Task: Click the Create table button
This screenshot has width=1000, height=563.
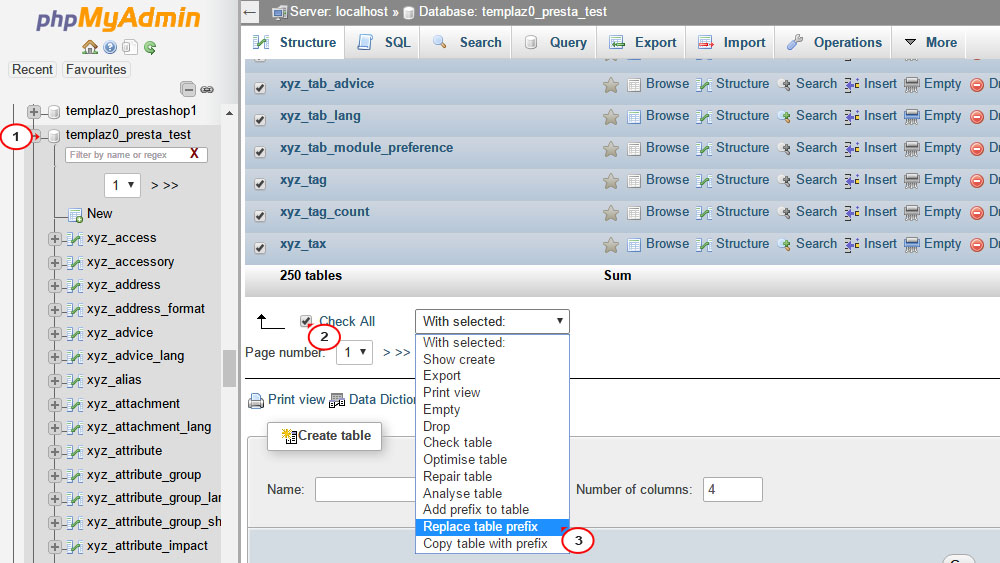Action: point(325,436)
